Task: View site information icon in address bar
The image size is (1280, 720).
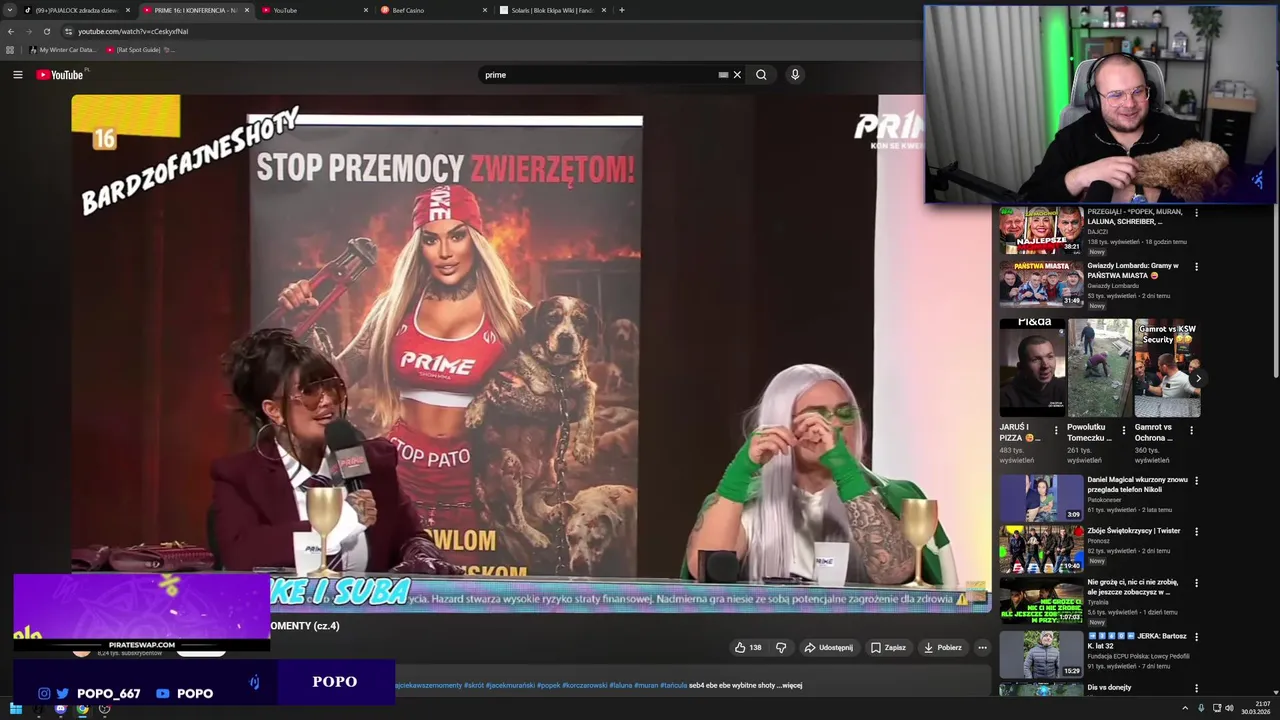Action: 68,31
